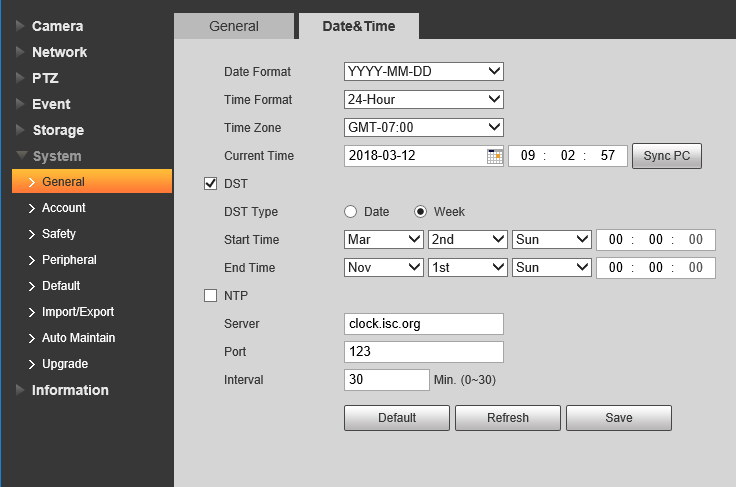
Task: Click the current time minute value 02
Action: pos(567,156)
